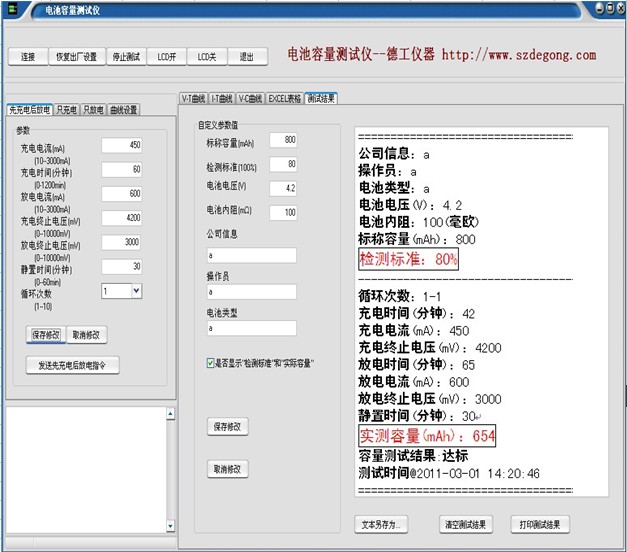627x552 pixels.
Task: Switch to 先充电后放电 tab
Action: click(x=30, y=110)
